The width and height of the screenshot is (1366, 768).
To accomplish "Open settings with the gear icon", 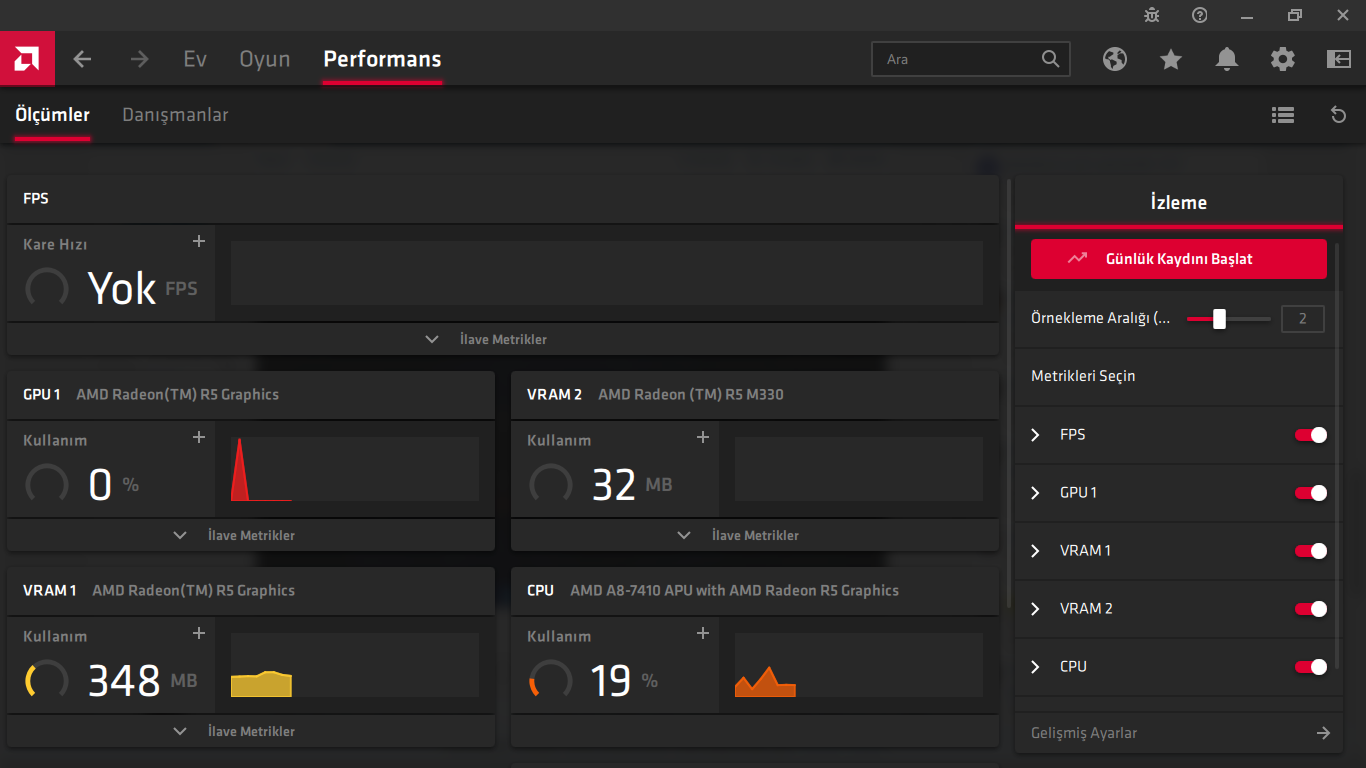I will 1283,59.
